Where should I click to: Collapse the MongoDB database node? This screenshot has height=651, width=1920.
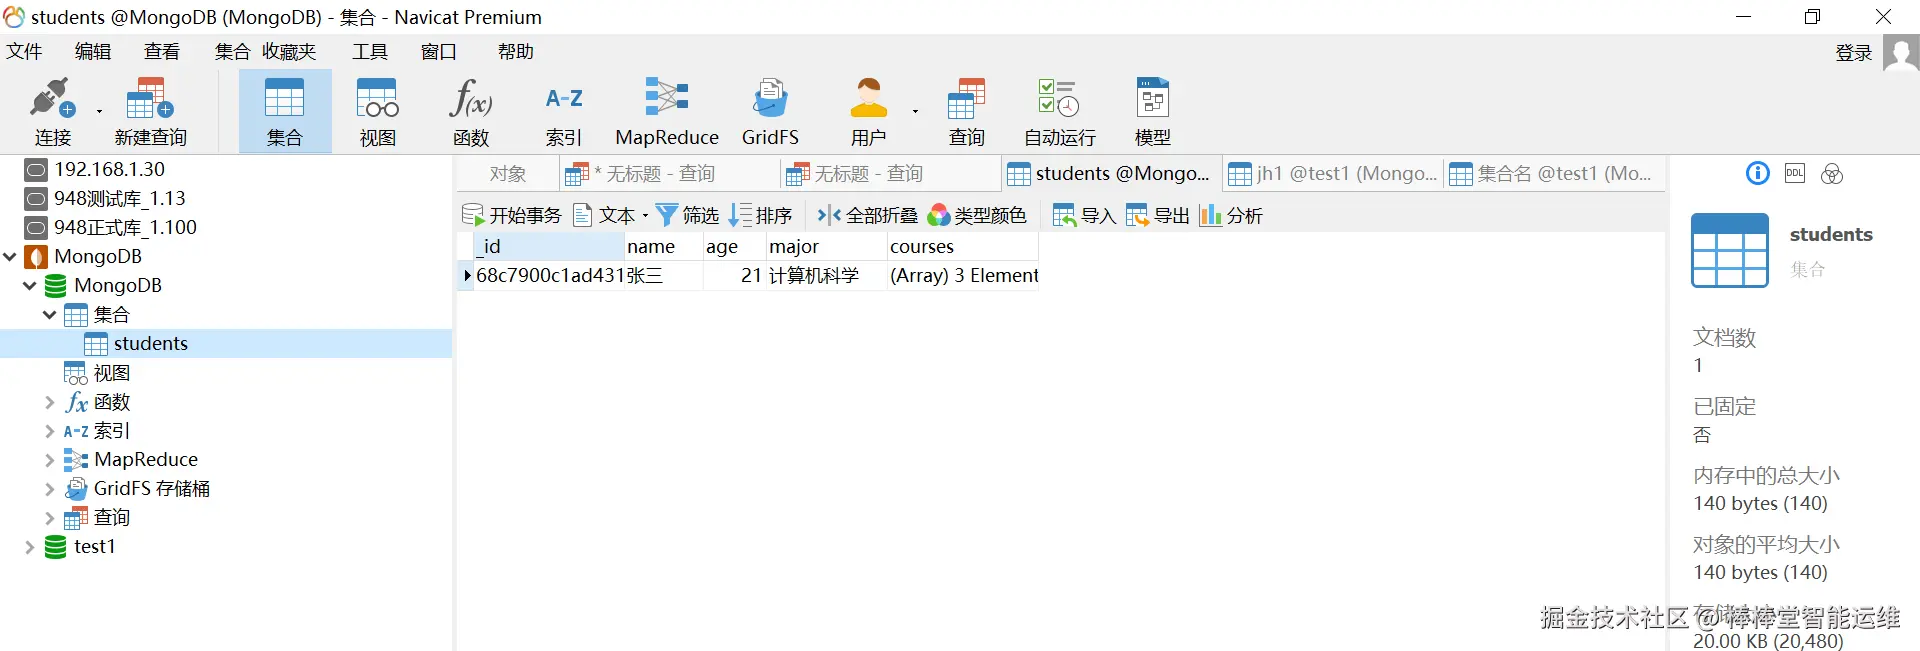tap(30, 286)
